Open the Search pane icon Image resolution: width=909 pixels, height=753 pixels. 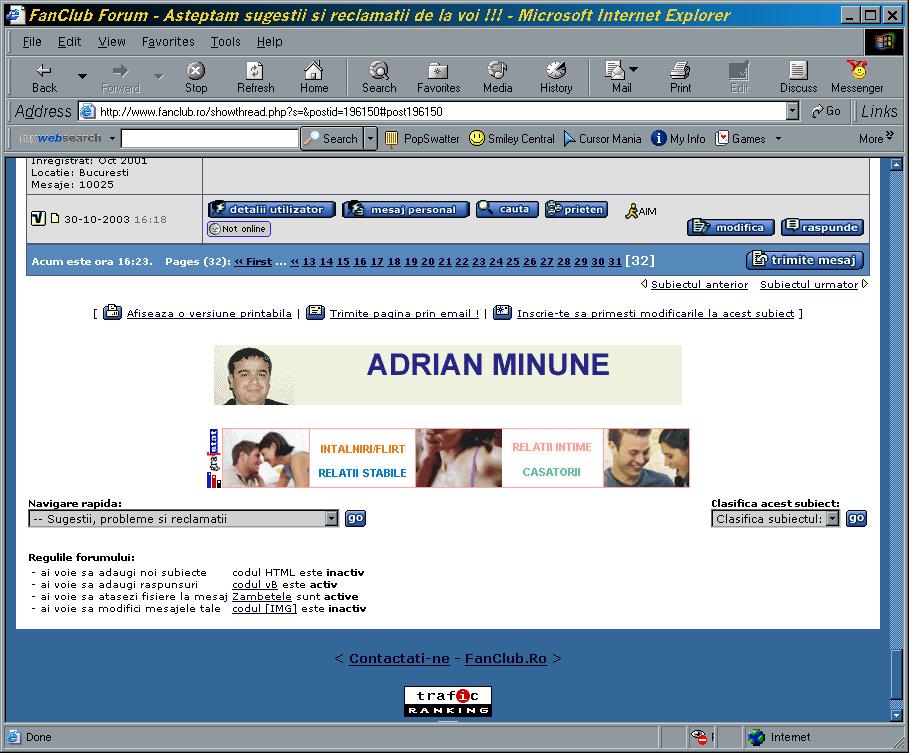tap(379, 78)
